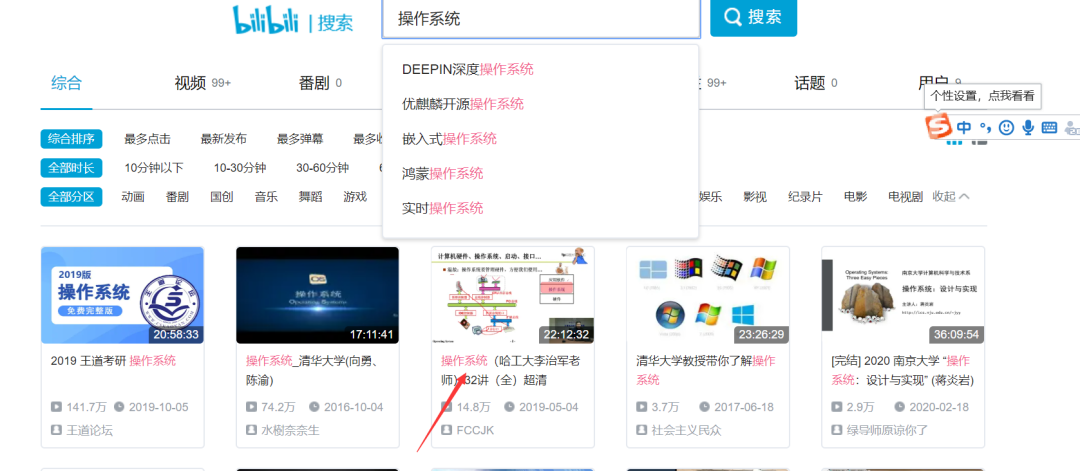Switch to the 话题 0 tab
1080x471 pixels.
click(816, 84)
